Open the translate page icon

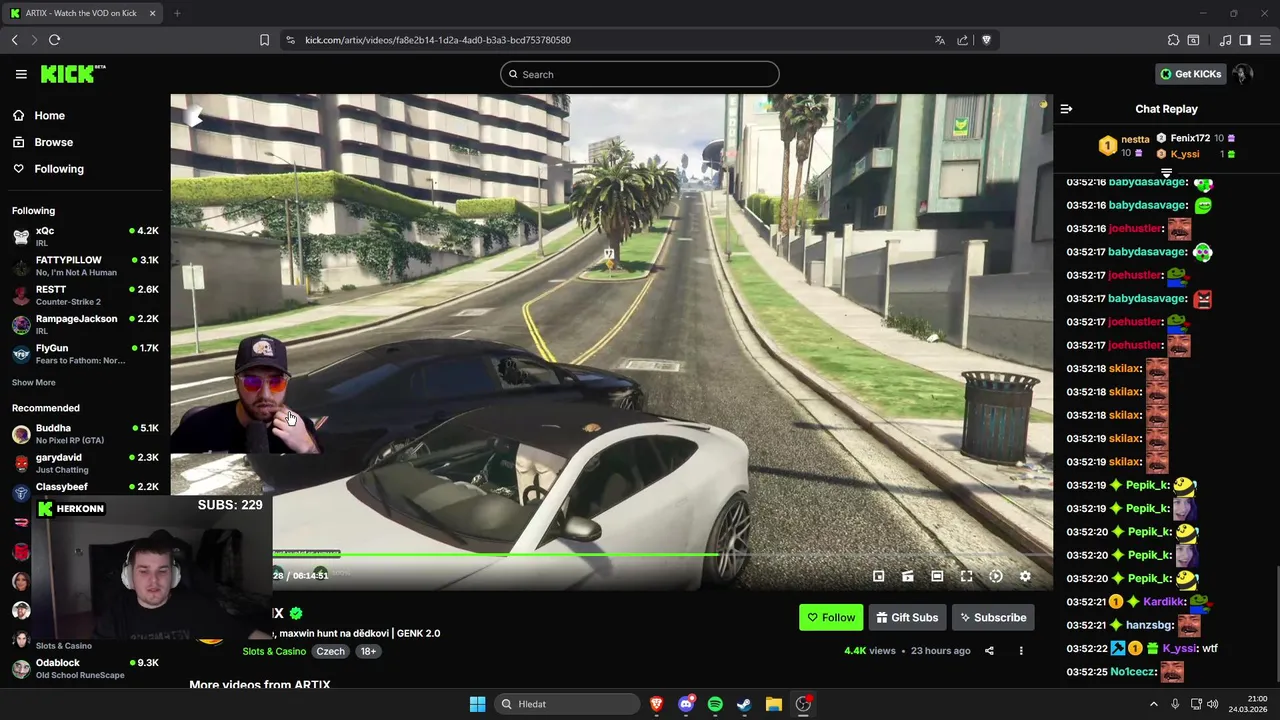click(x=939, y=40)
